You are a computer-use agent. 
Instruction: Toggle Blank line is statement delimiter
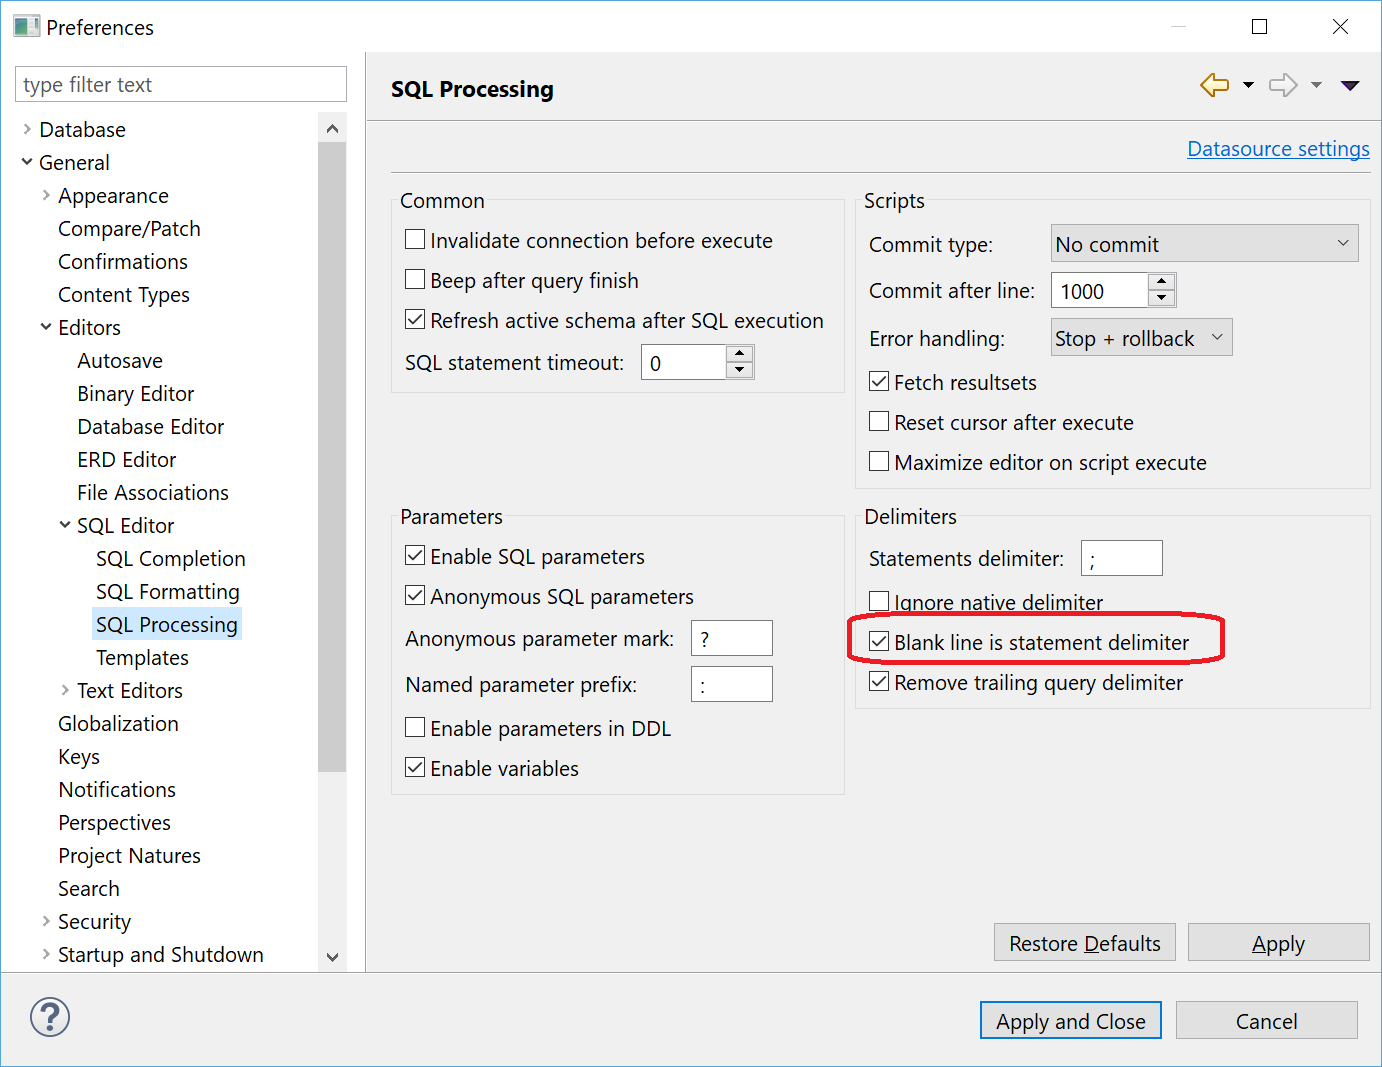click(x=879, y=641)
